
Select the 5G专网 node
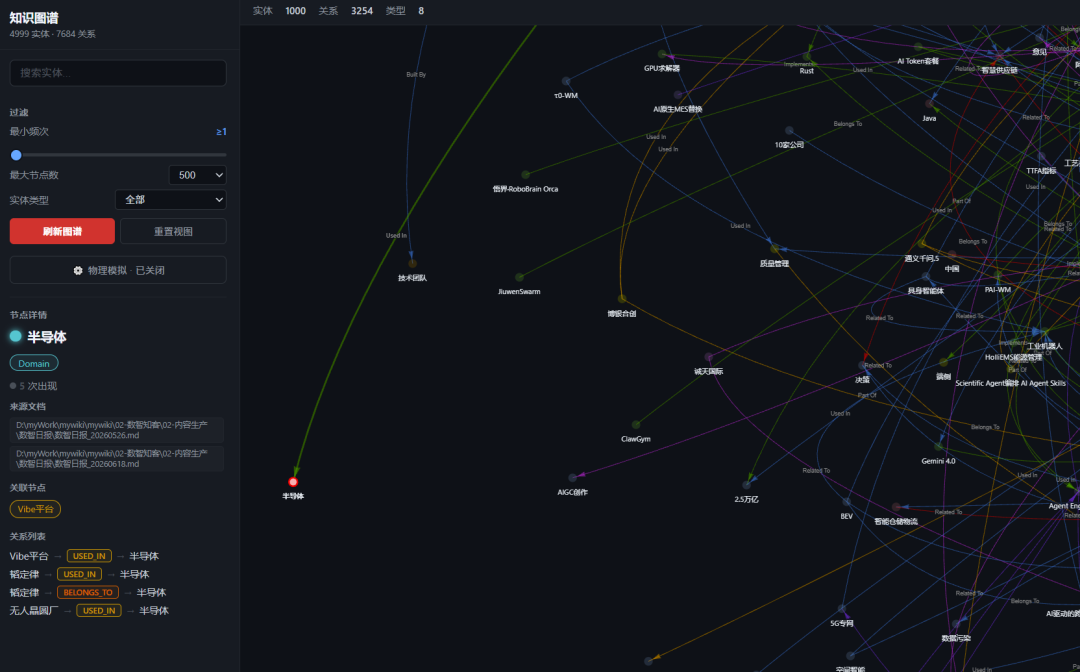click(x=842, y=609)
